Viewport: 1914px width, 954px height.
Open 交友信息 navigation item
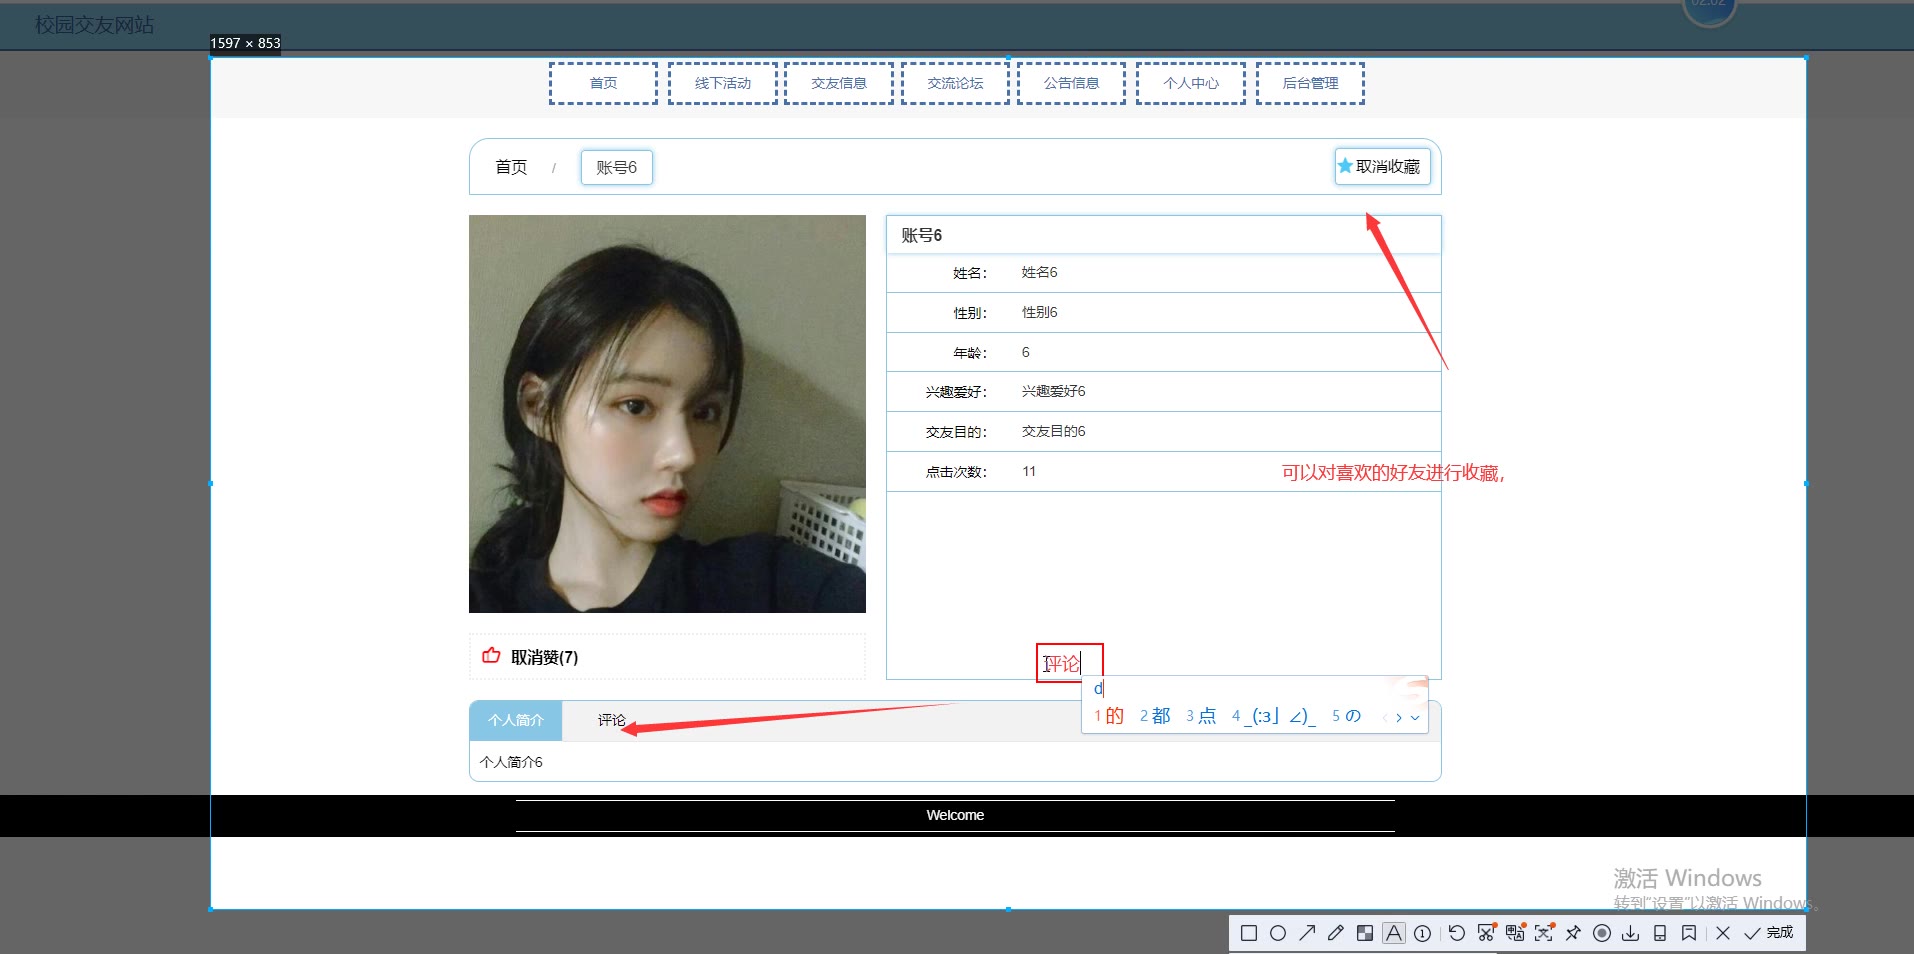(838, 83)
